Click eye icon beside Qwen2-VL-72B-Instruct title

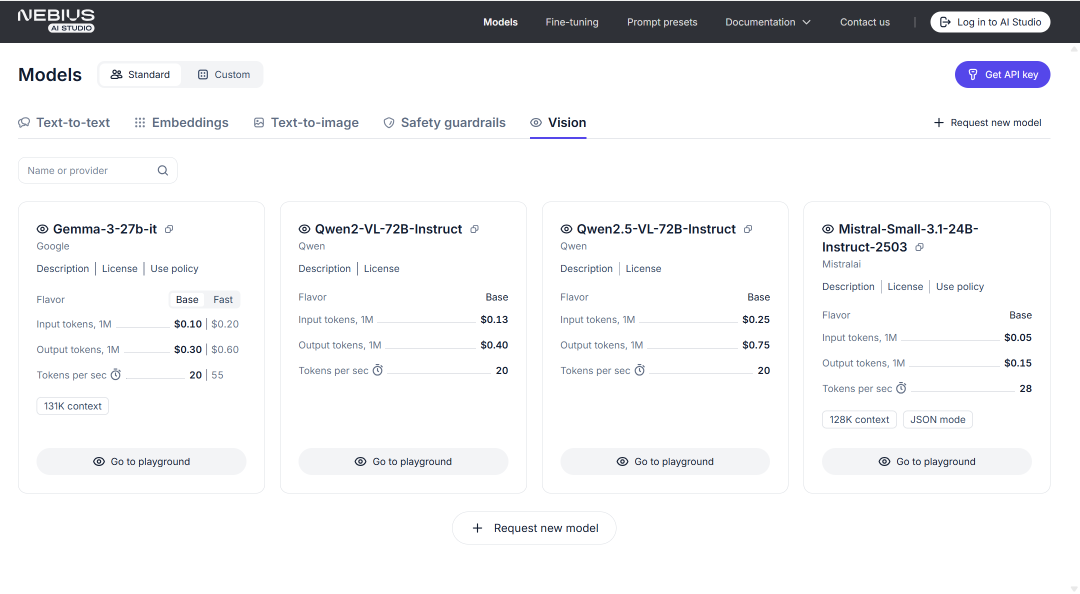coord(304,229)
